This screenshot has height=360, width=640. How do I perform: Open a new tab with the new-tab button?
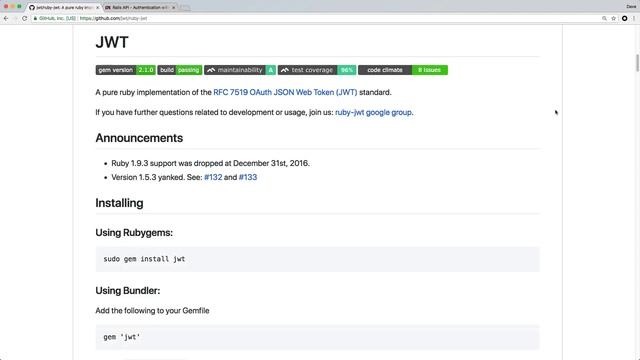point(185,8)
